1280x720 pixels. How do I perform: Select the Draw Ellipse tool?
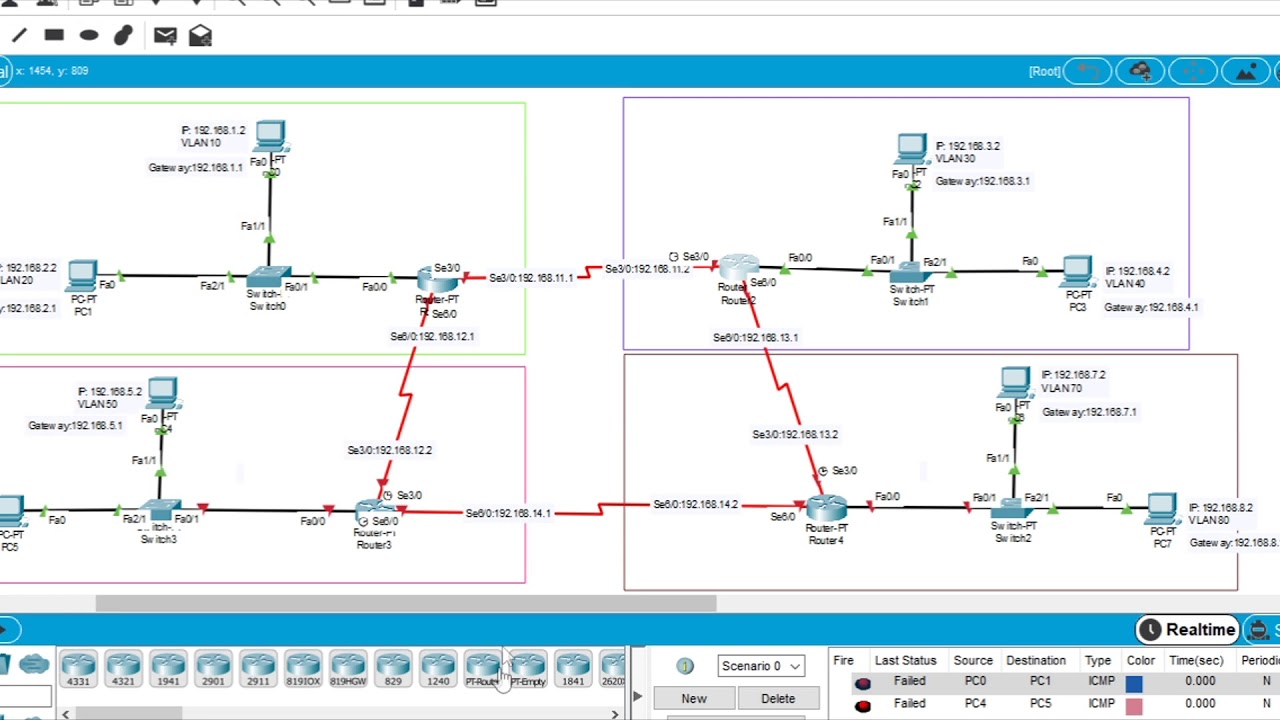[89, 35]
